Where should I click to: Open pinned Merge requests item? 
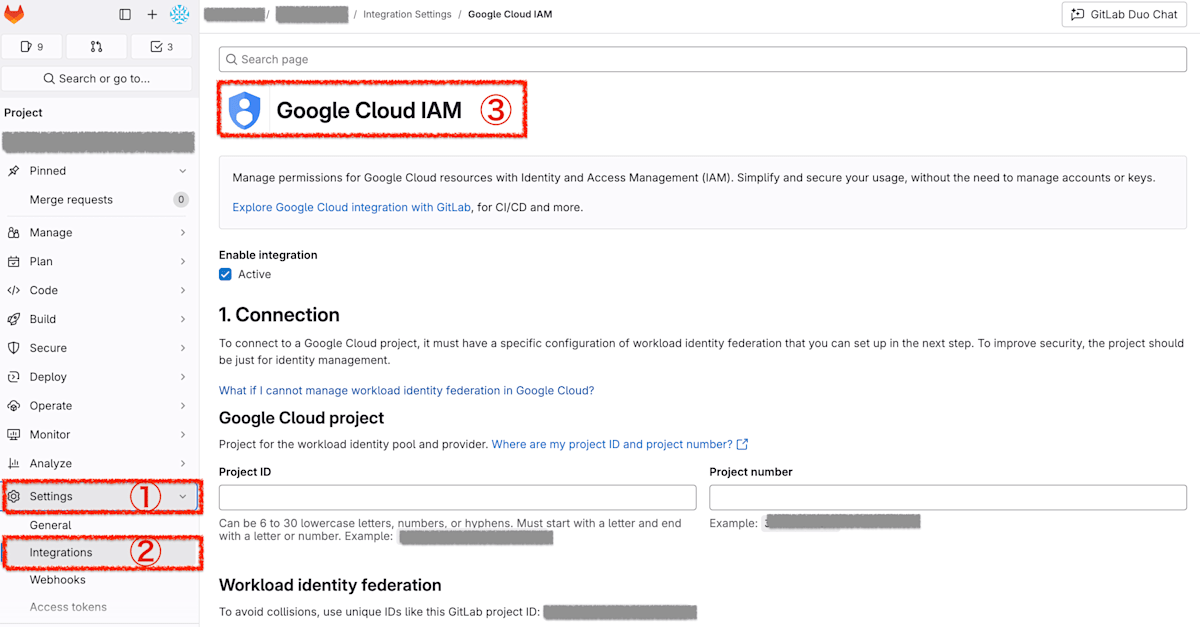click(97, 200)
